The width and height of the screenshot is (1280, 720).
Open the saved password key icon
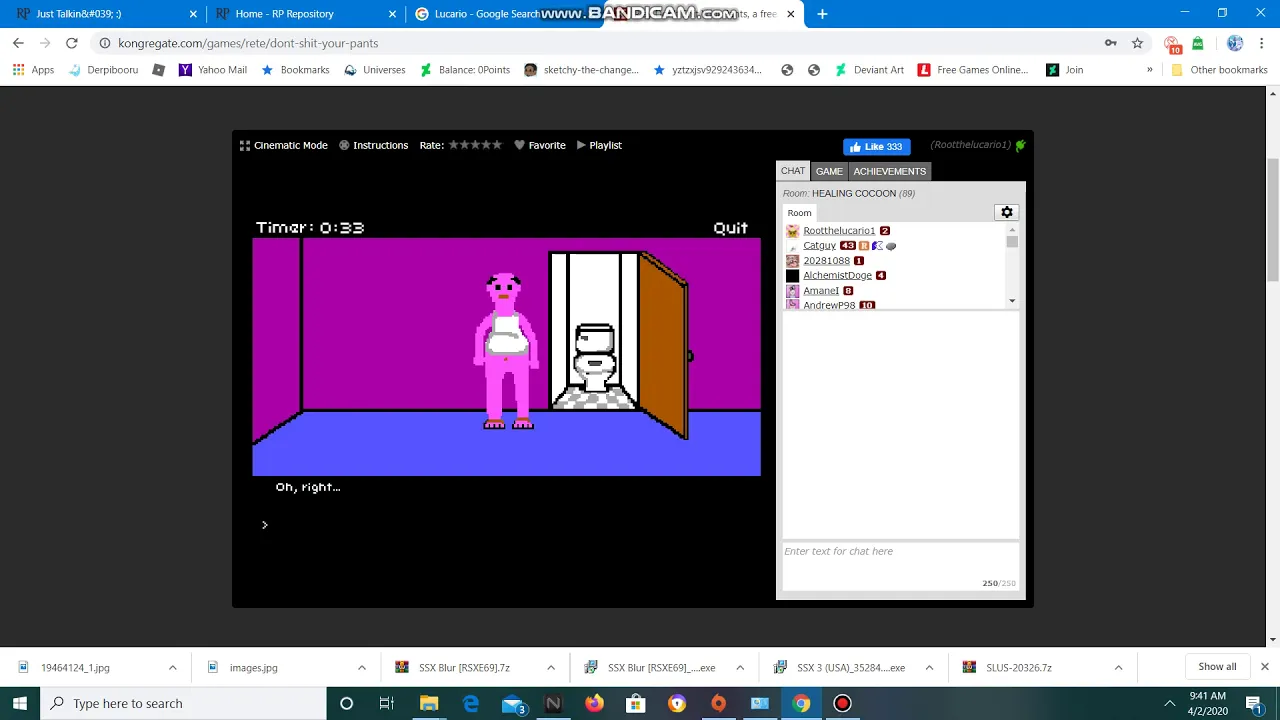[x=1110, y=43]
